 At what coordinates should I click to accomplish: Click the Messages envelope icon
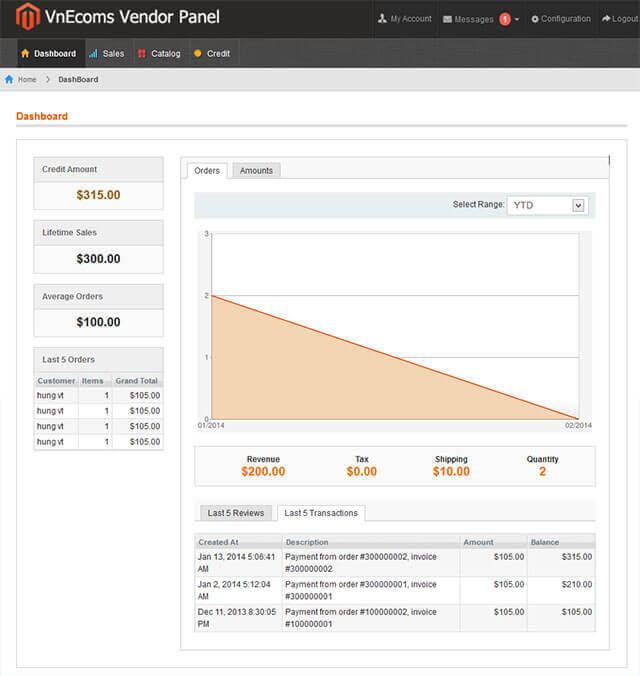tap(447, 19)
